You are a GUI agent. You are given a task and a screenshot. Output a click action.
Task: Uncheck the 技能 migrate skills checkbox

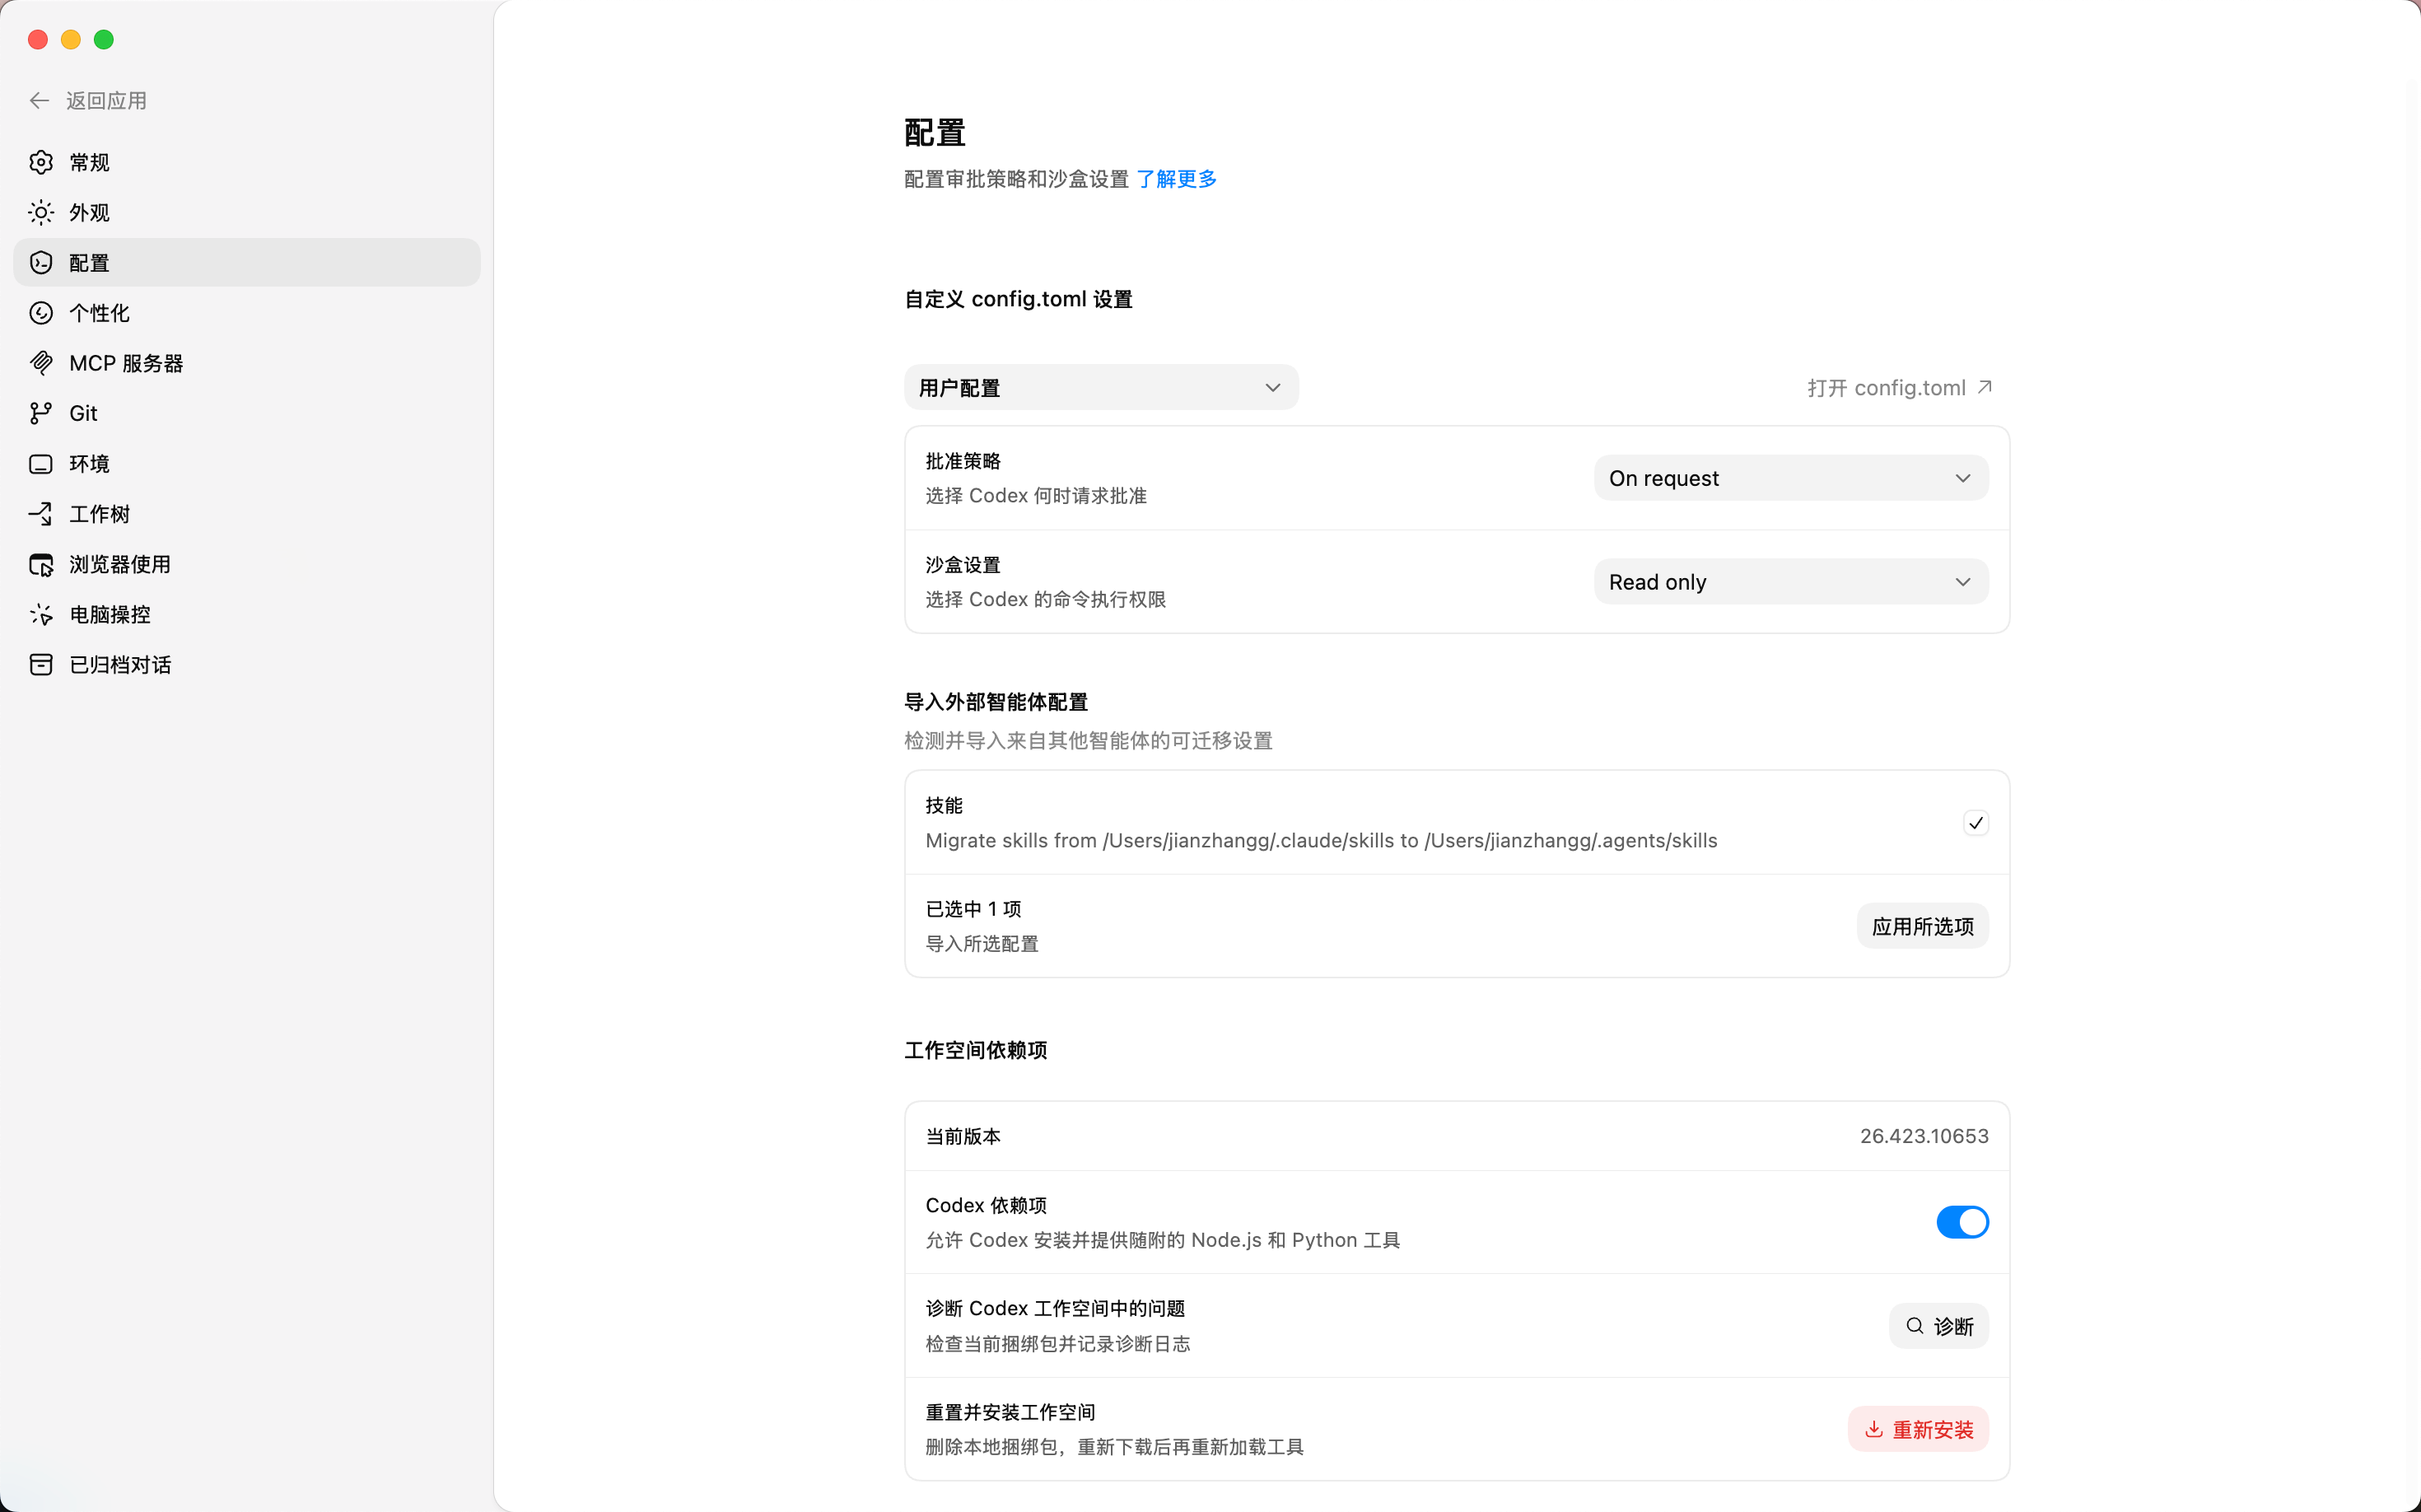[x=1975, y=823]
